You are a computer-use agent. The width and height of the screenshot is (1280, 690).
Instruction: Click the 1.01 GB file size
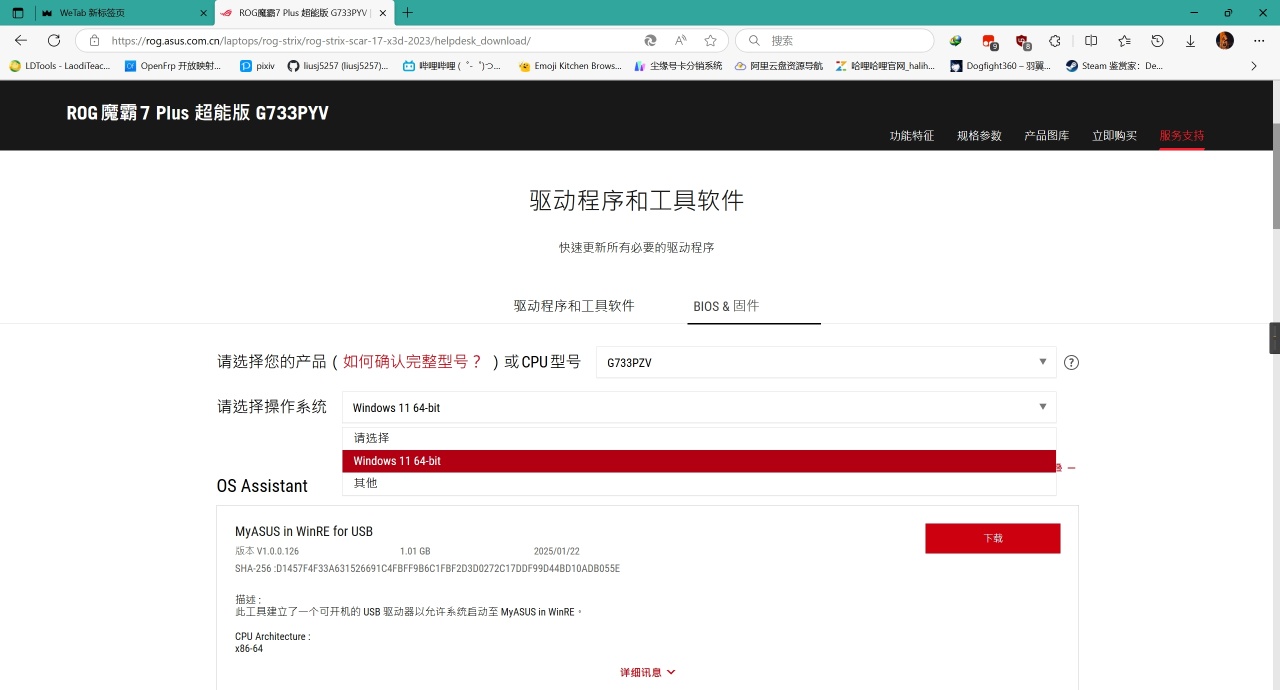point(415,551)
